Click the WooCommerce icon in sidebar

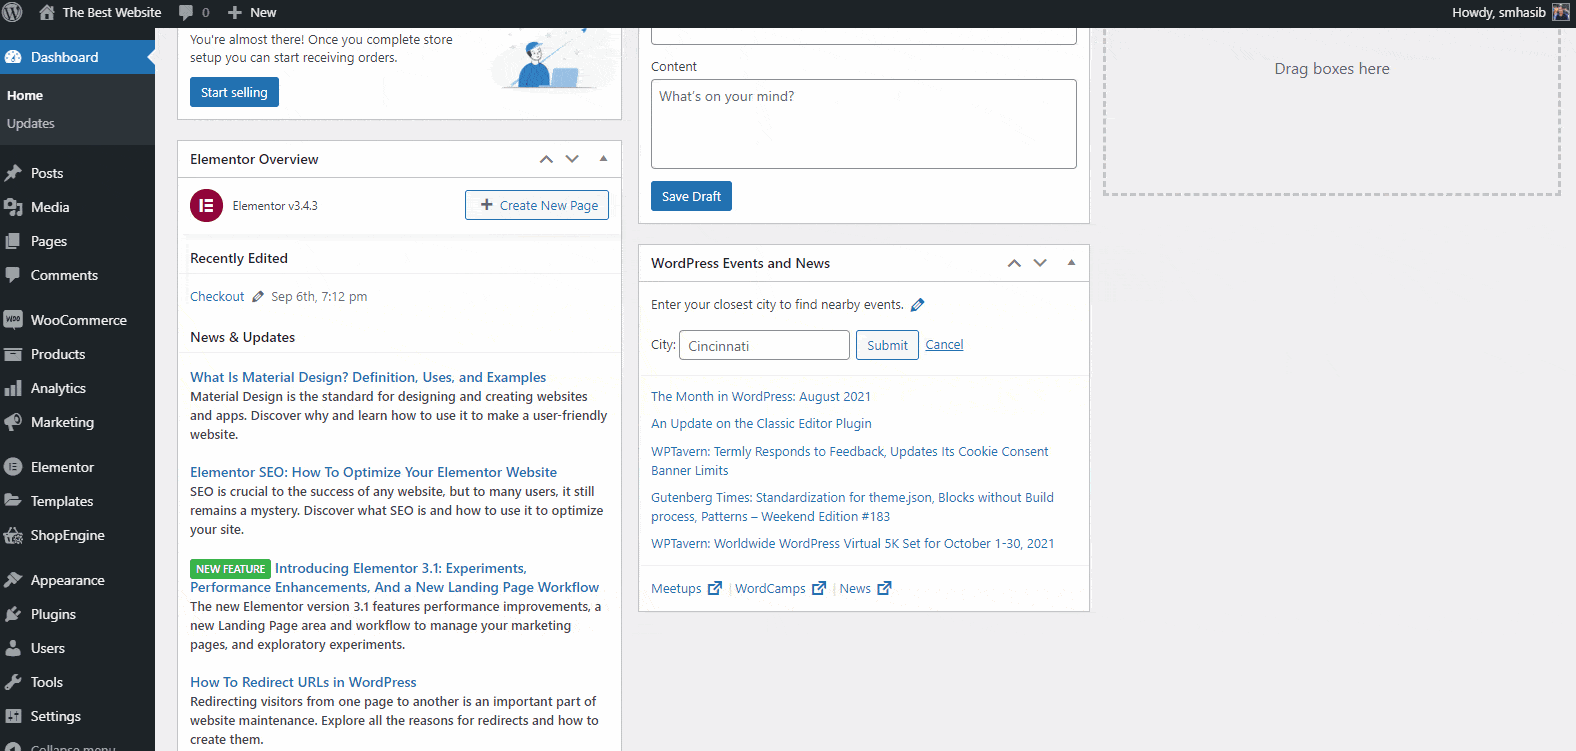pyautogui.click(x=13, y=320)
